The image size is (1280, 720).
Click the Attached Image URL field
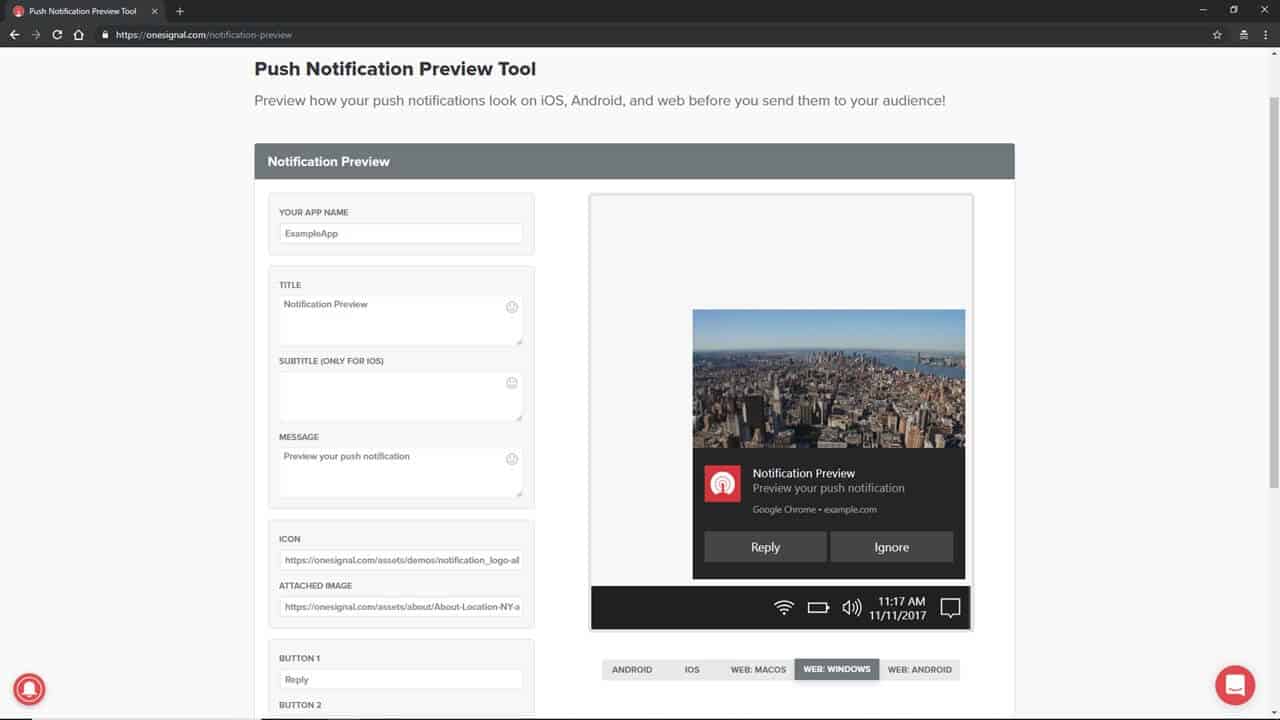[400, 606]
